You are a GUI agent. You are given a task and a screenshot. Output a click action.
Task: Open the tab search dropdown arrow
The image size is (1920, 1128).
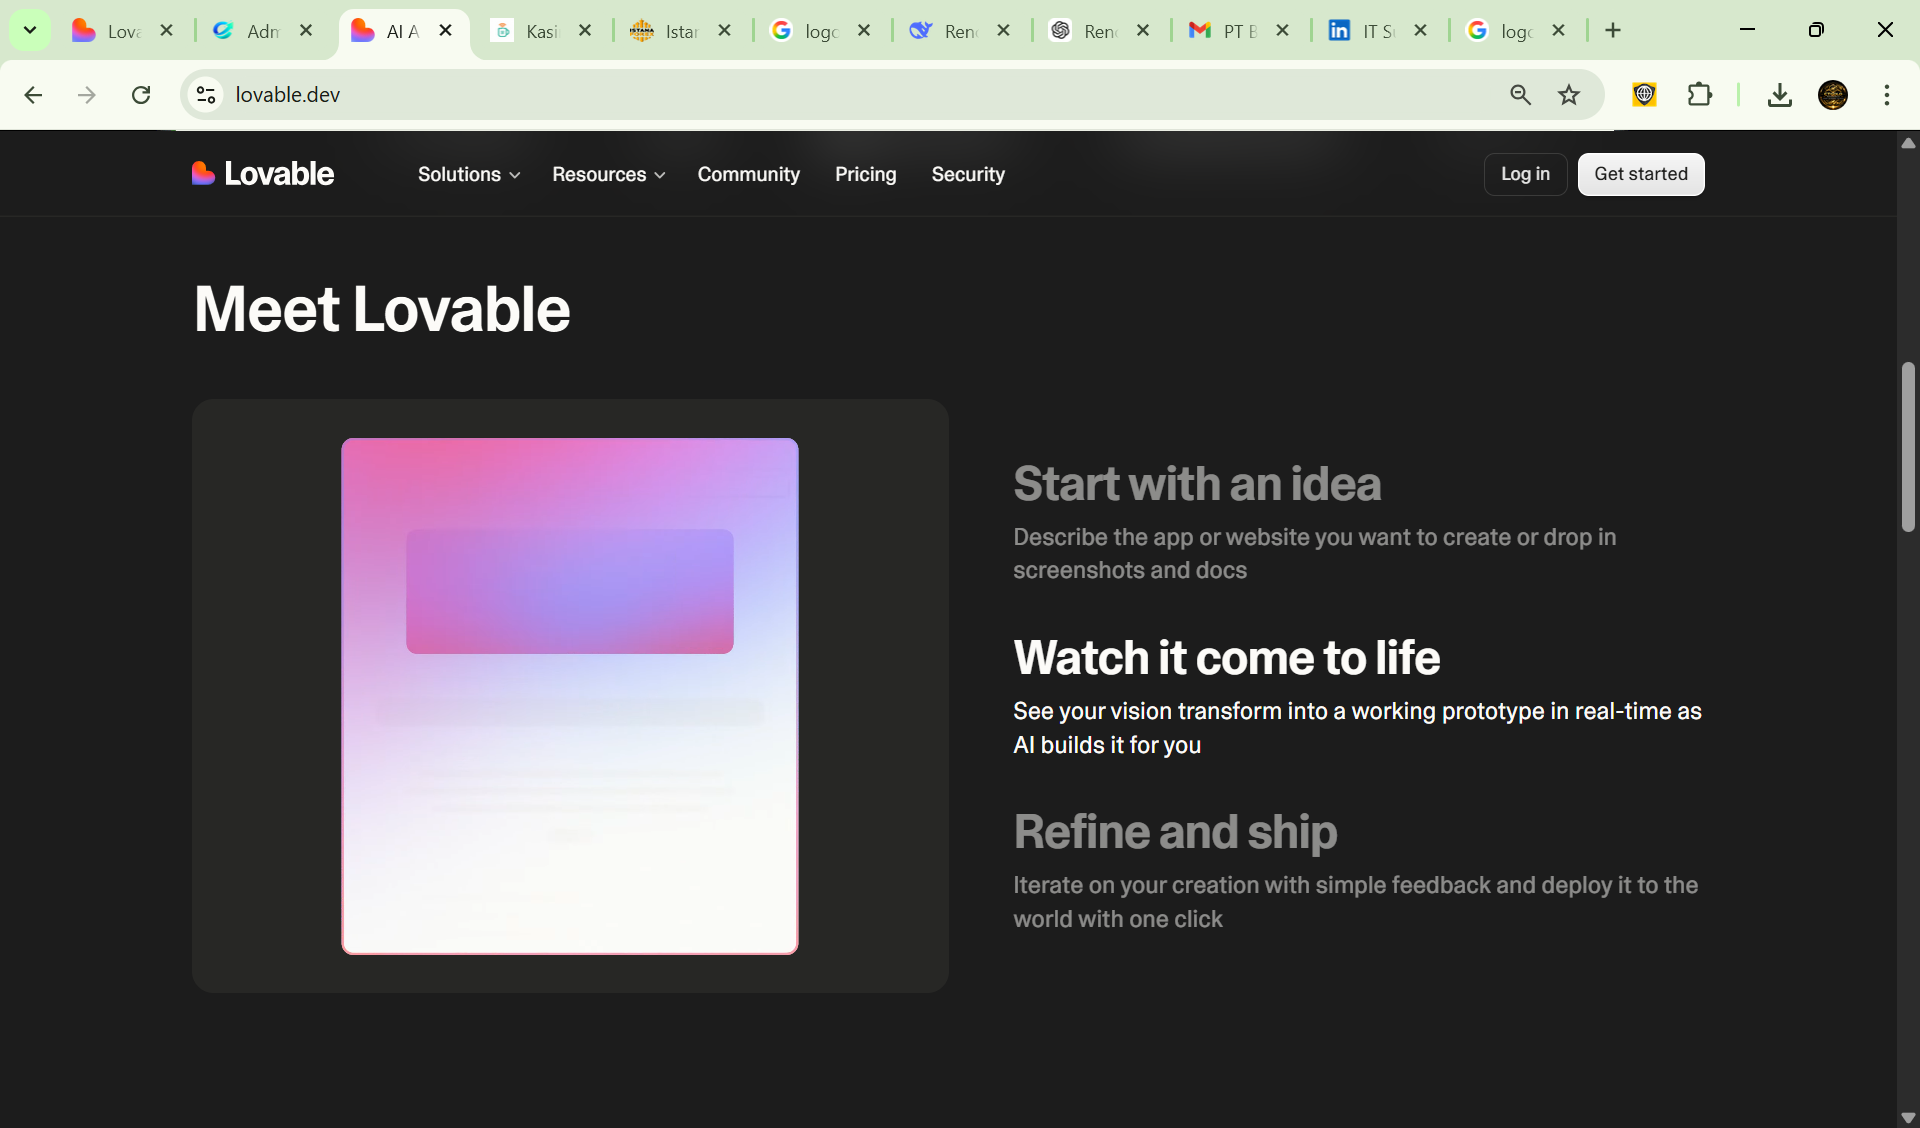tap(30, 30)
